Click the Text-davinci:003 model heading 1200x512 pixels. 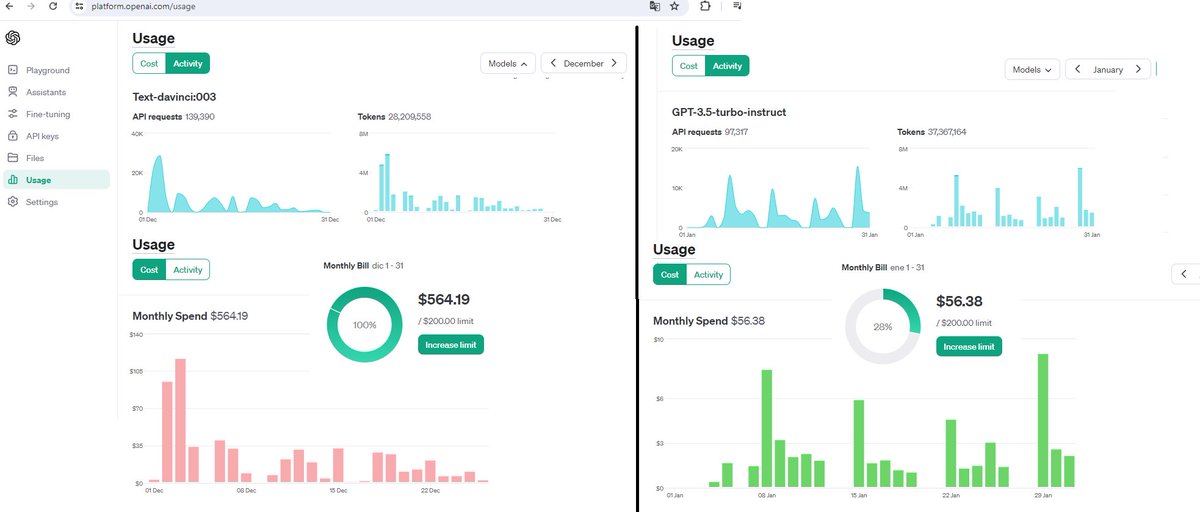(x=175, y=97)
